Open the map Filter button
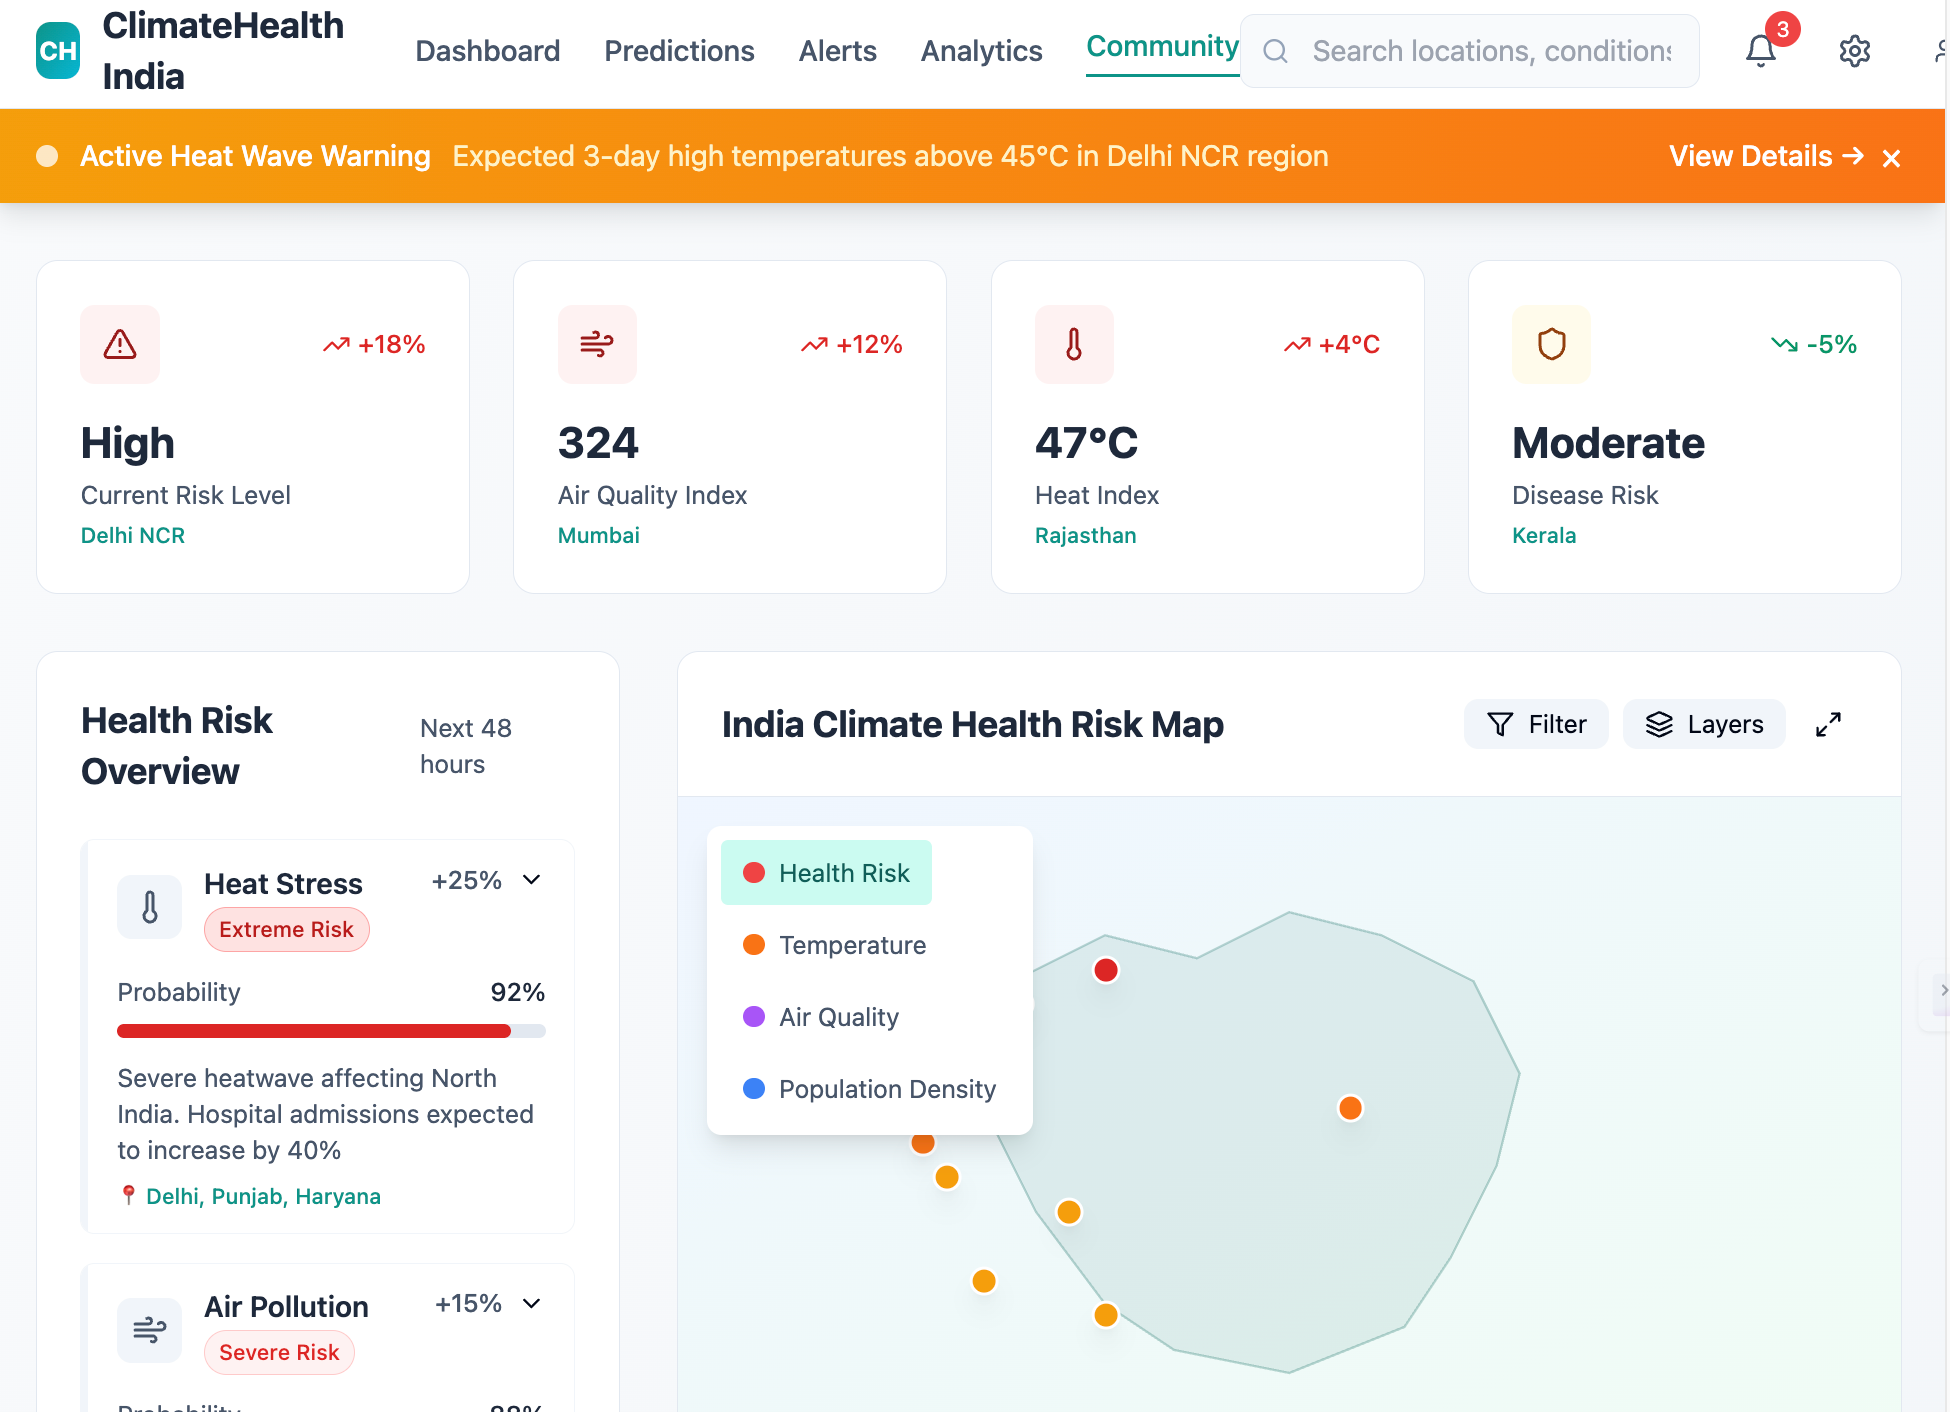Screen dimensions: 1950x1412 pyautogui.click(x=1536, y=724)
